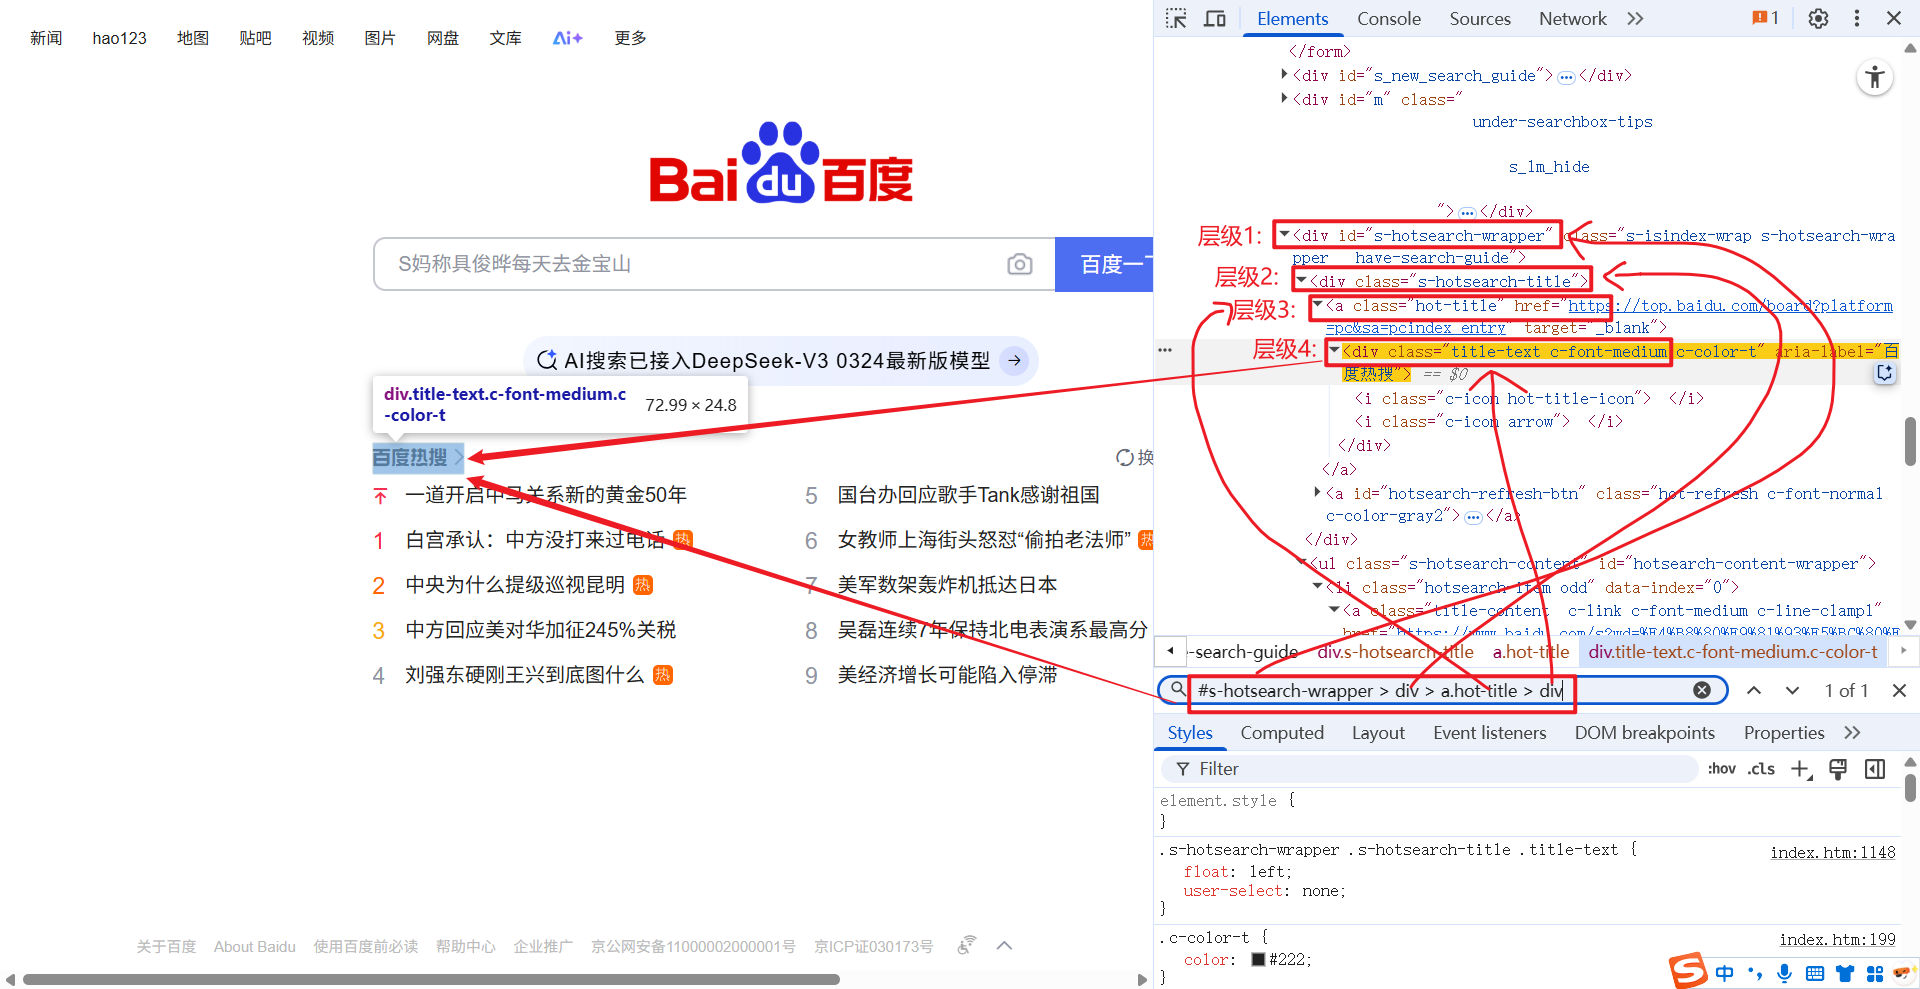Toggle Sogou punctuation mode icon

[1755, 973]
